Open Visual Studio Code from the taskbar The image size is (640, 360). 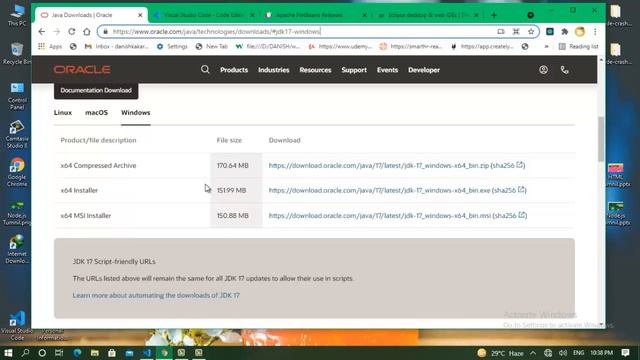coord(147,353)
